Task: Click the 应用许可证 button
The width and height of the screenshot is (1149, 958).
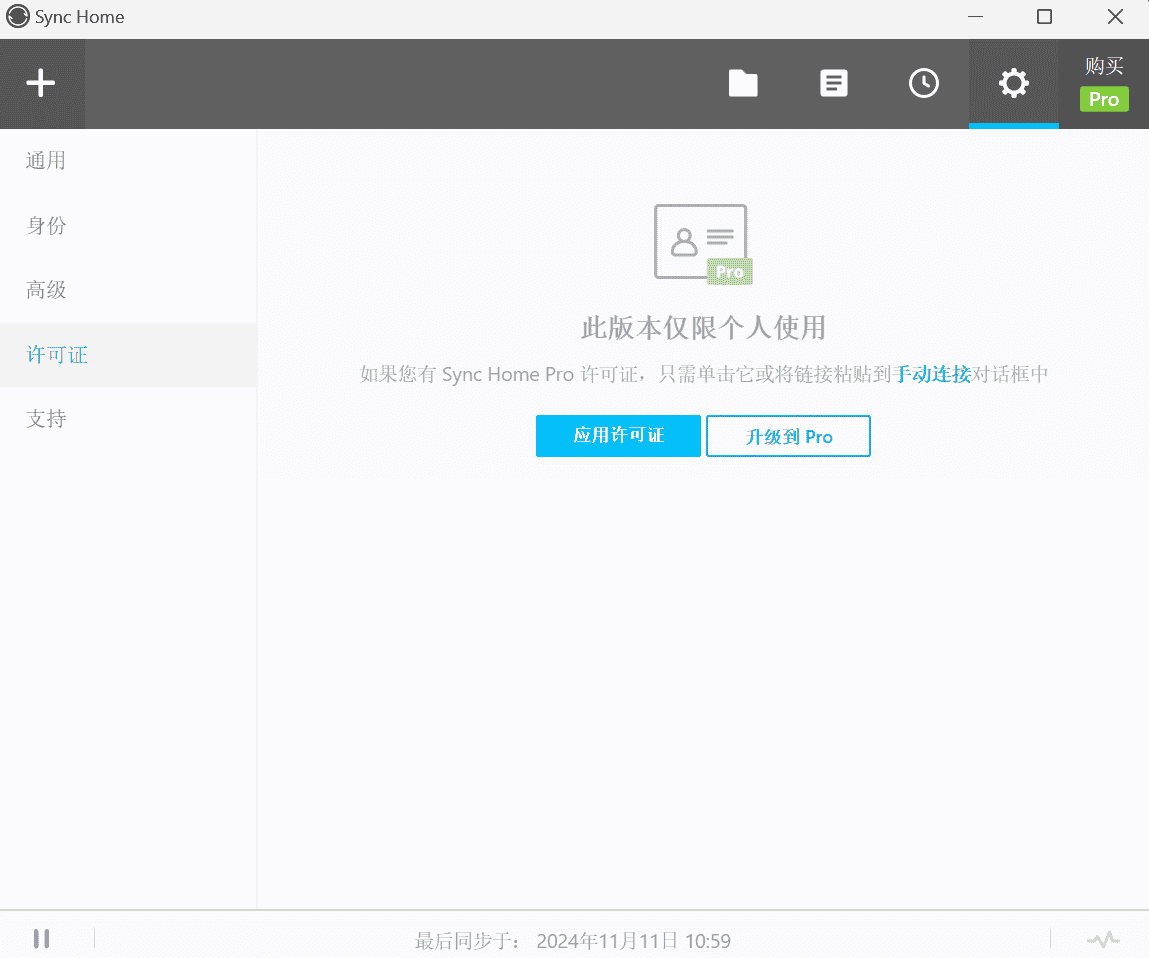Action: click(x=618, y=436)
